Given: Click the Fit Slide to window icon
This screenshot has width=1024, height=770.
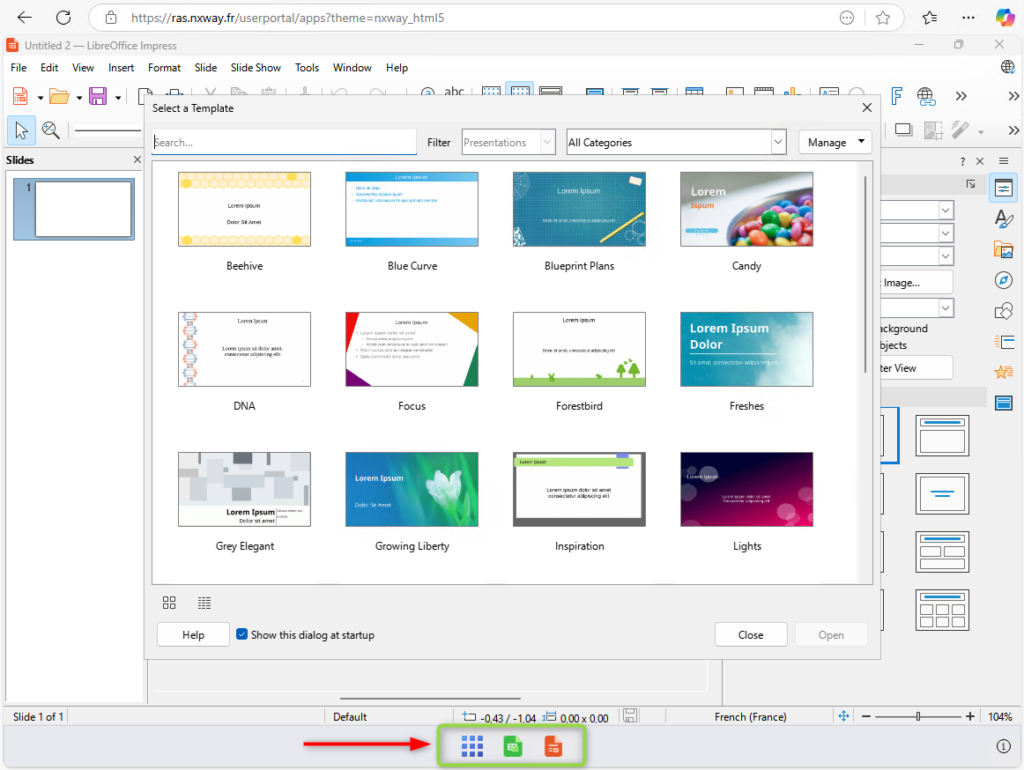Looking at the screenshot, I should pos(844,716).
